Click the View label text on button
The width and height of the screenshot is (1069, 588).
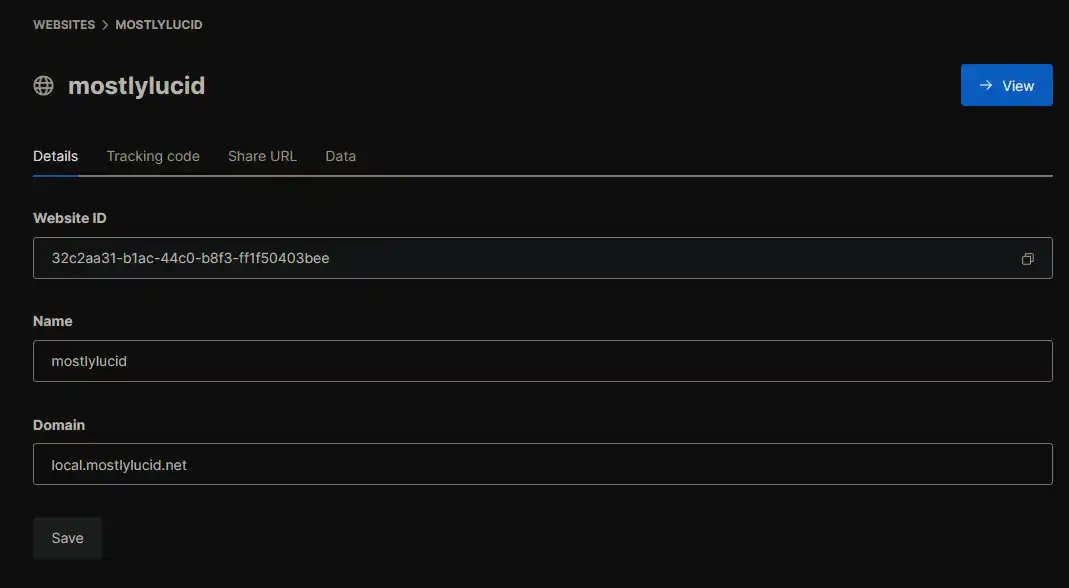point(1018,86)
